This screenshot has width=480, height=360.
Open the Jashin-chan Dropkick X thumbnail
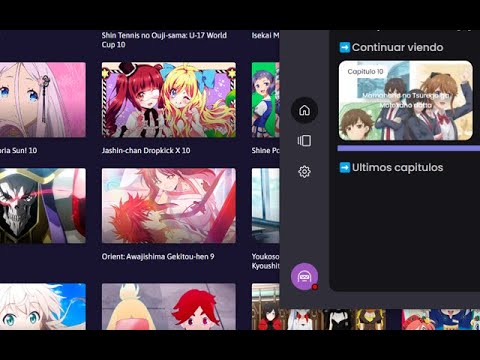169,100
